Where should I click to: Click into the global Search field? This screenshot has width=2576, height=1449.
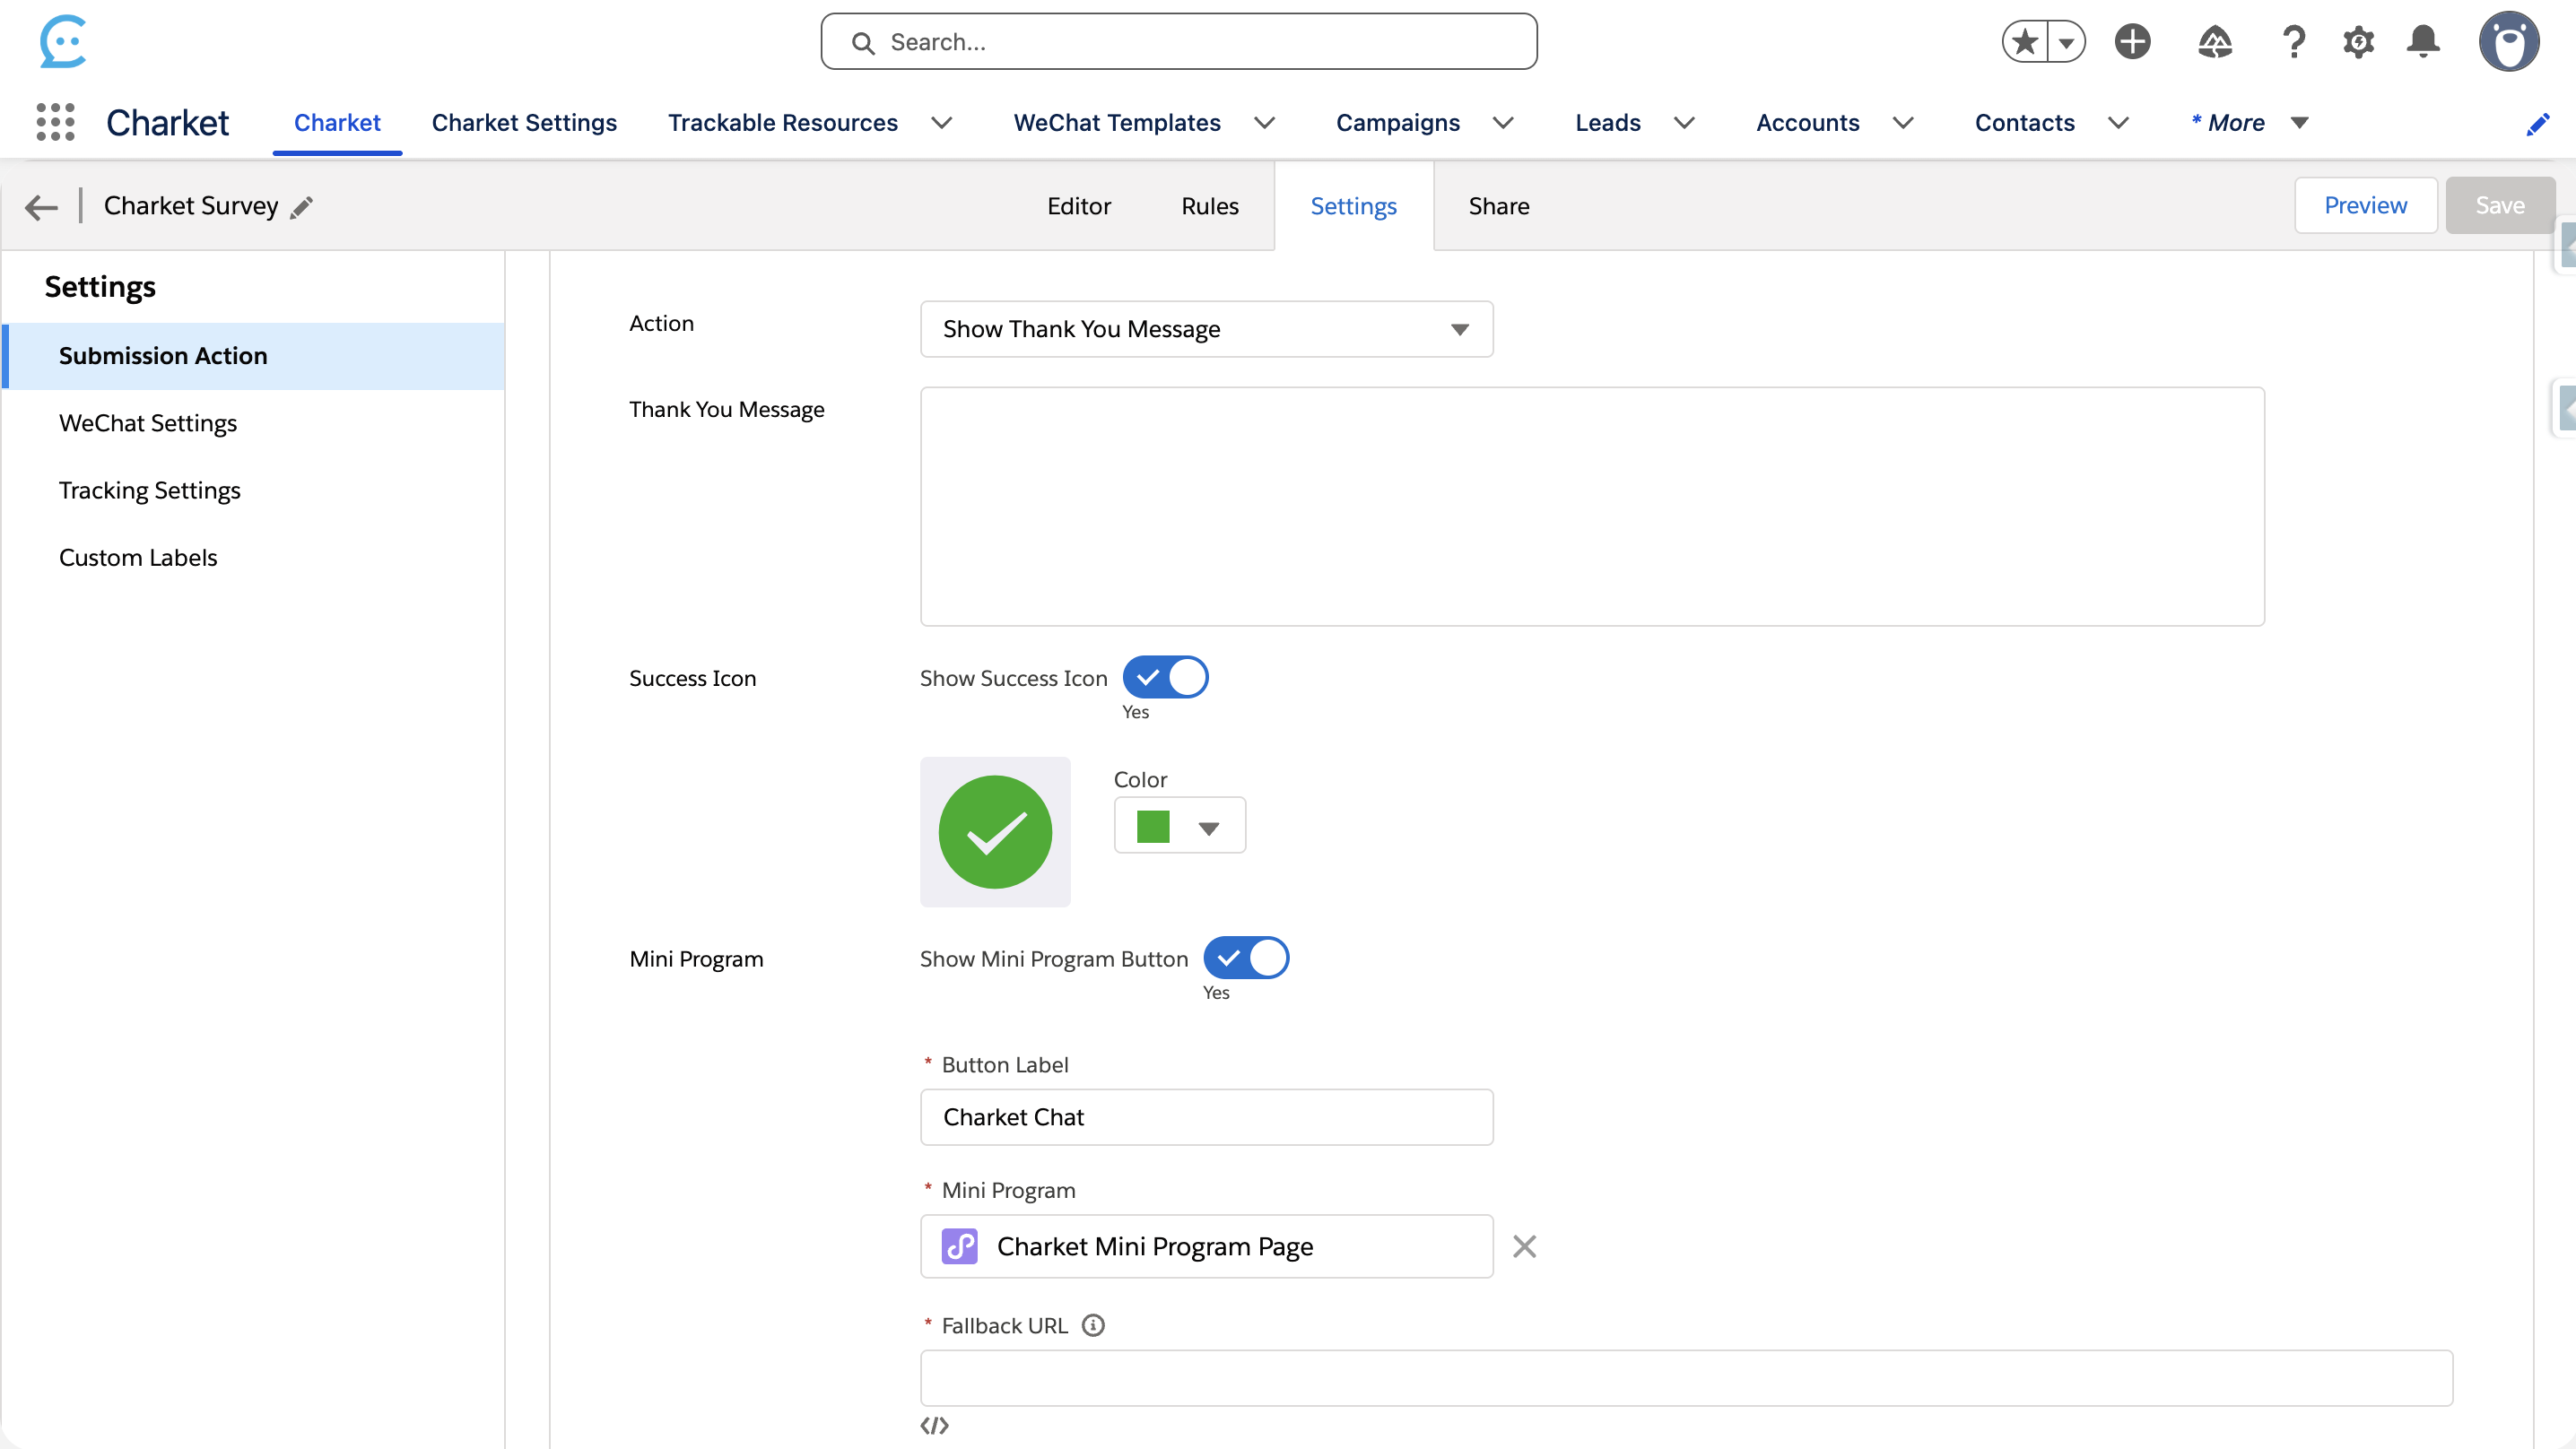[x=1179, y=42]
